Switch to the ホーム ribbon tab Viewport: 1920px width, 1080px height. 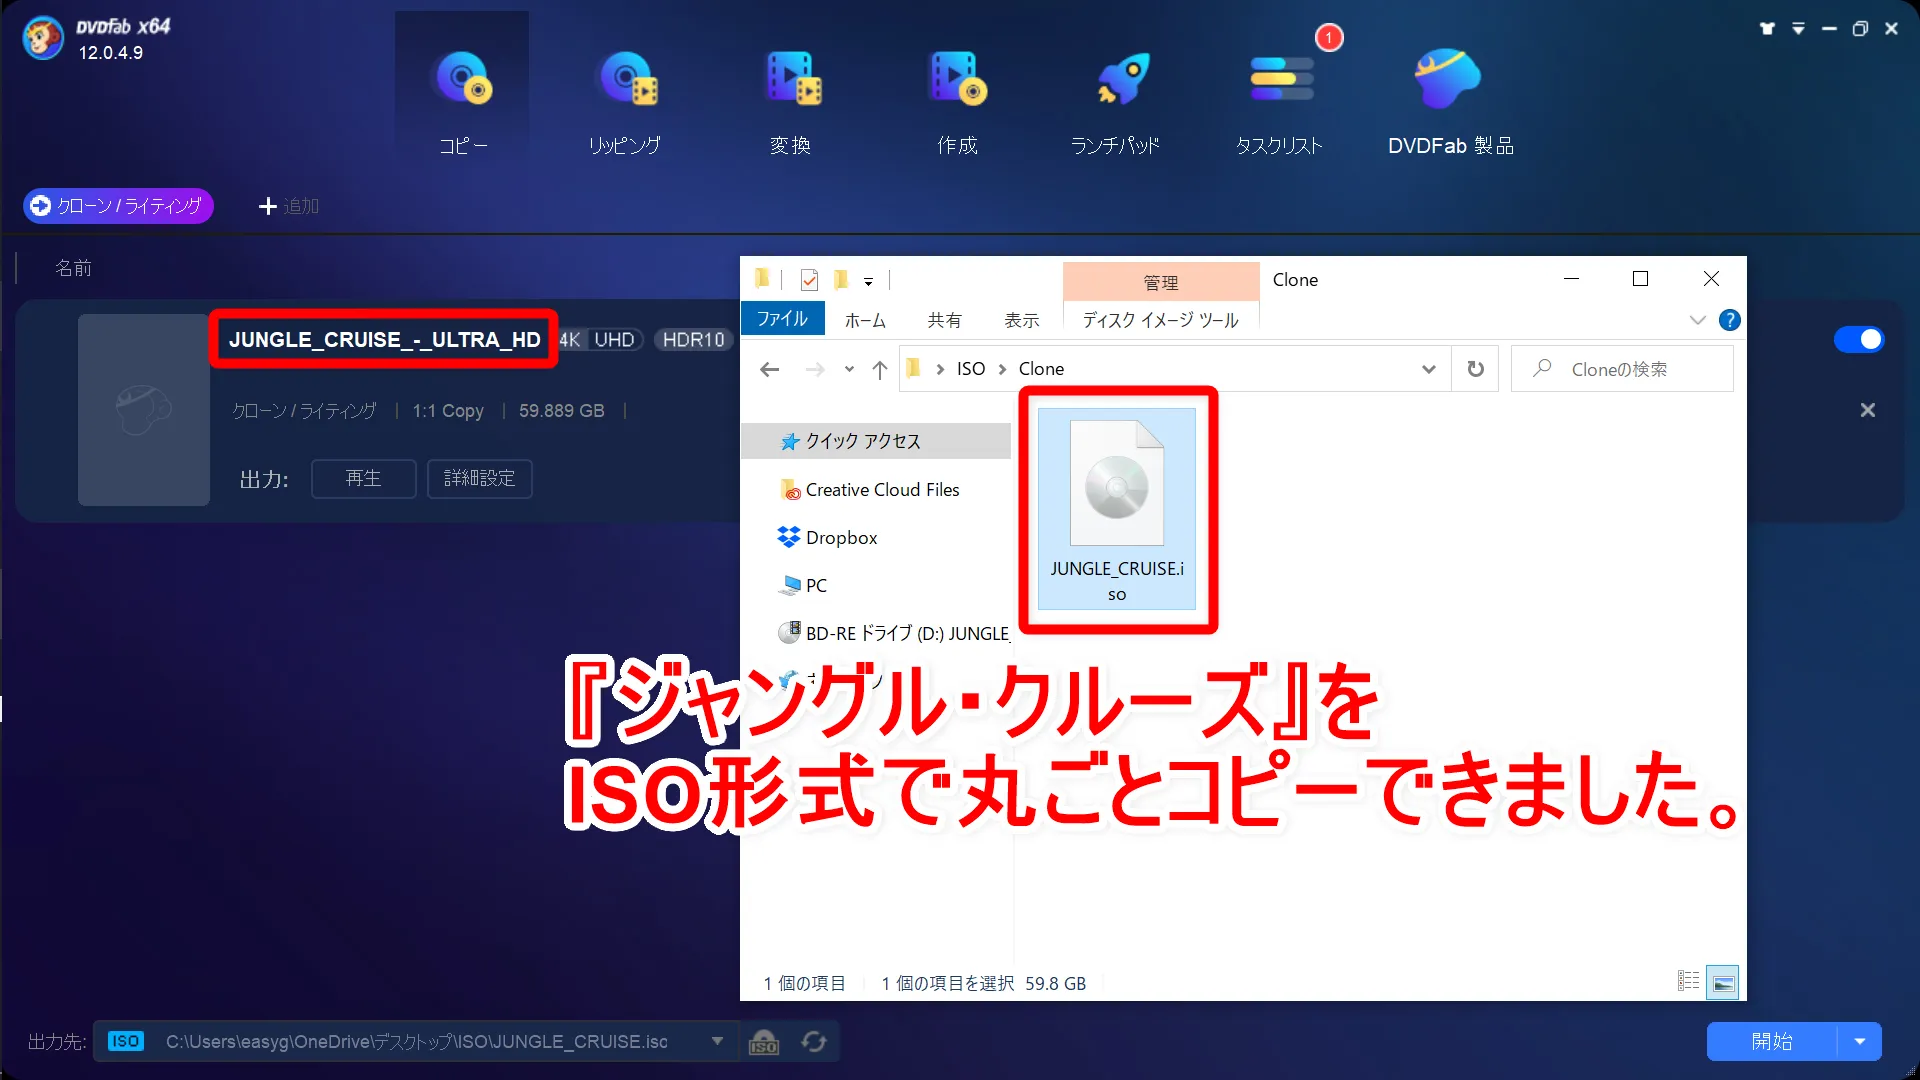tap(865, 320)
